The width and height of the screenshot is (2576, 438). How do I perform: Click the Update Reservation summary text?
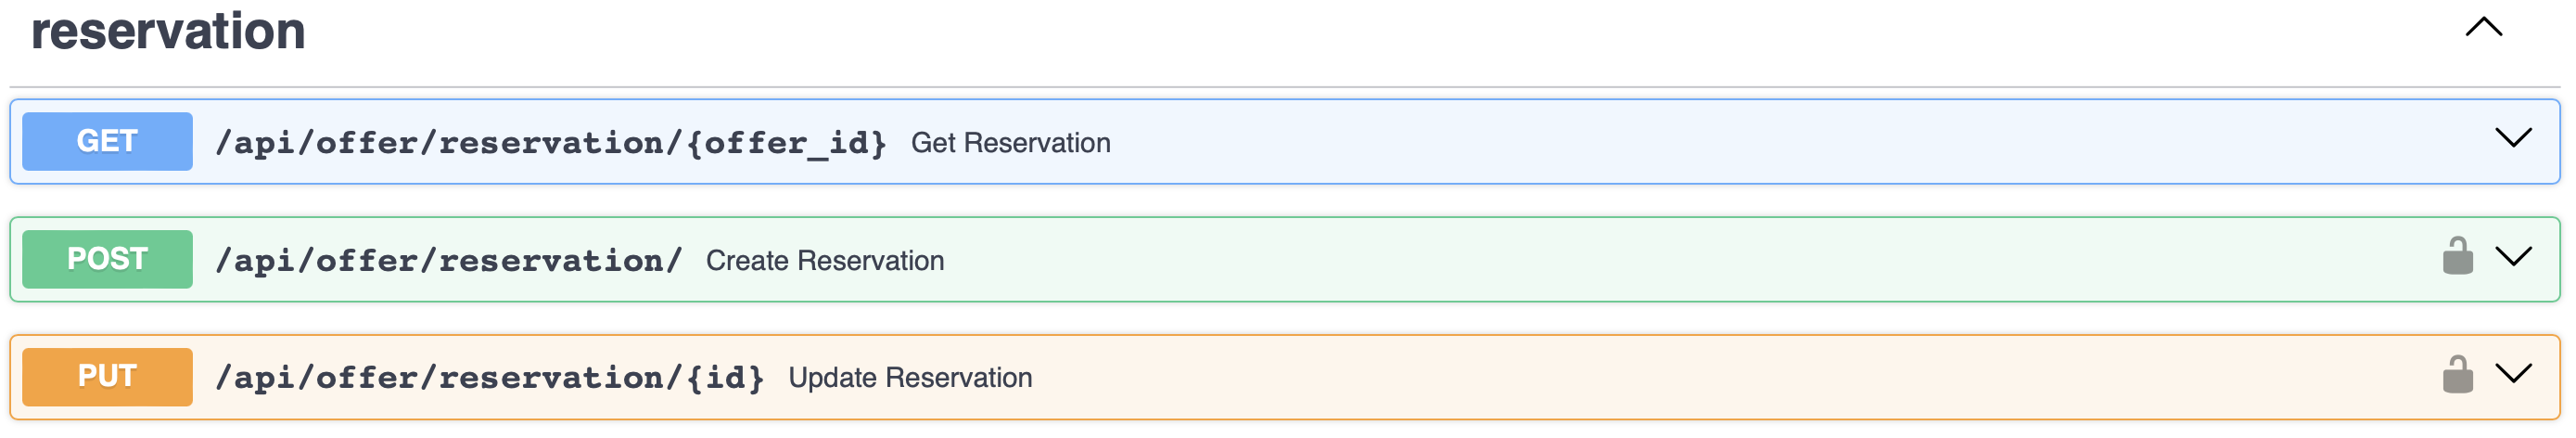[910, 378]
